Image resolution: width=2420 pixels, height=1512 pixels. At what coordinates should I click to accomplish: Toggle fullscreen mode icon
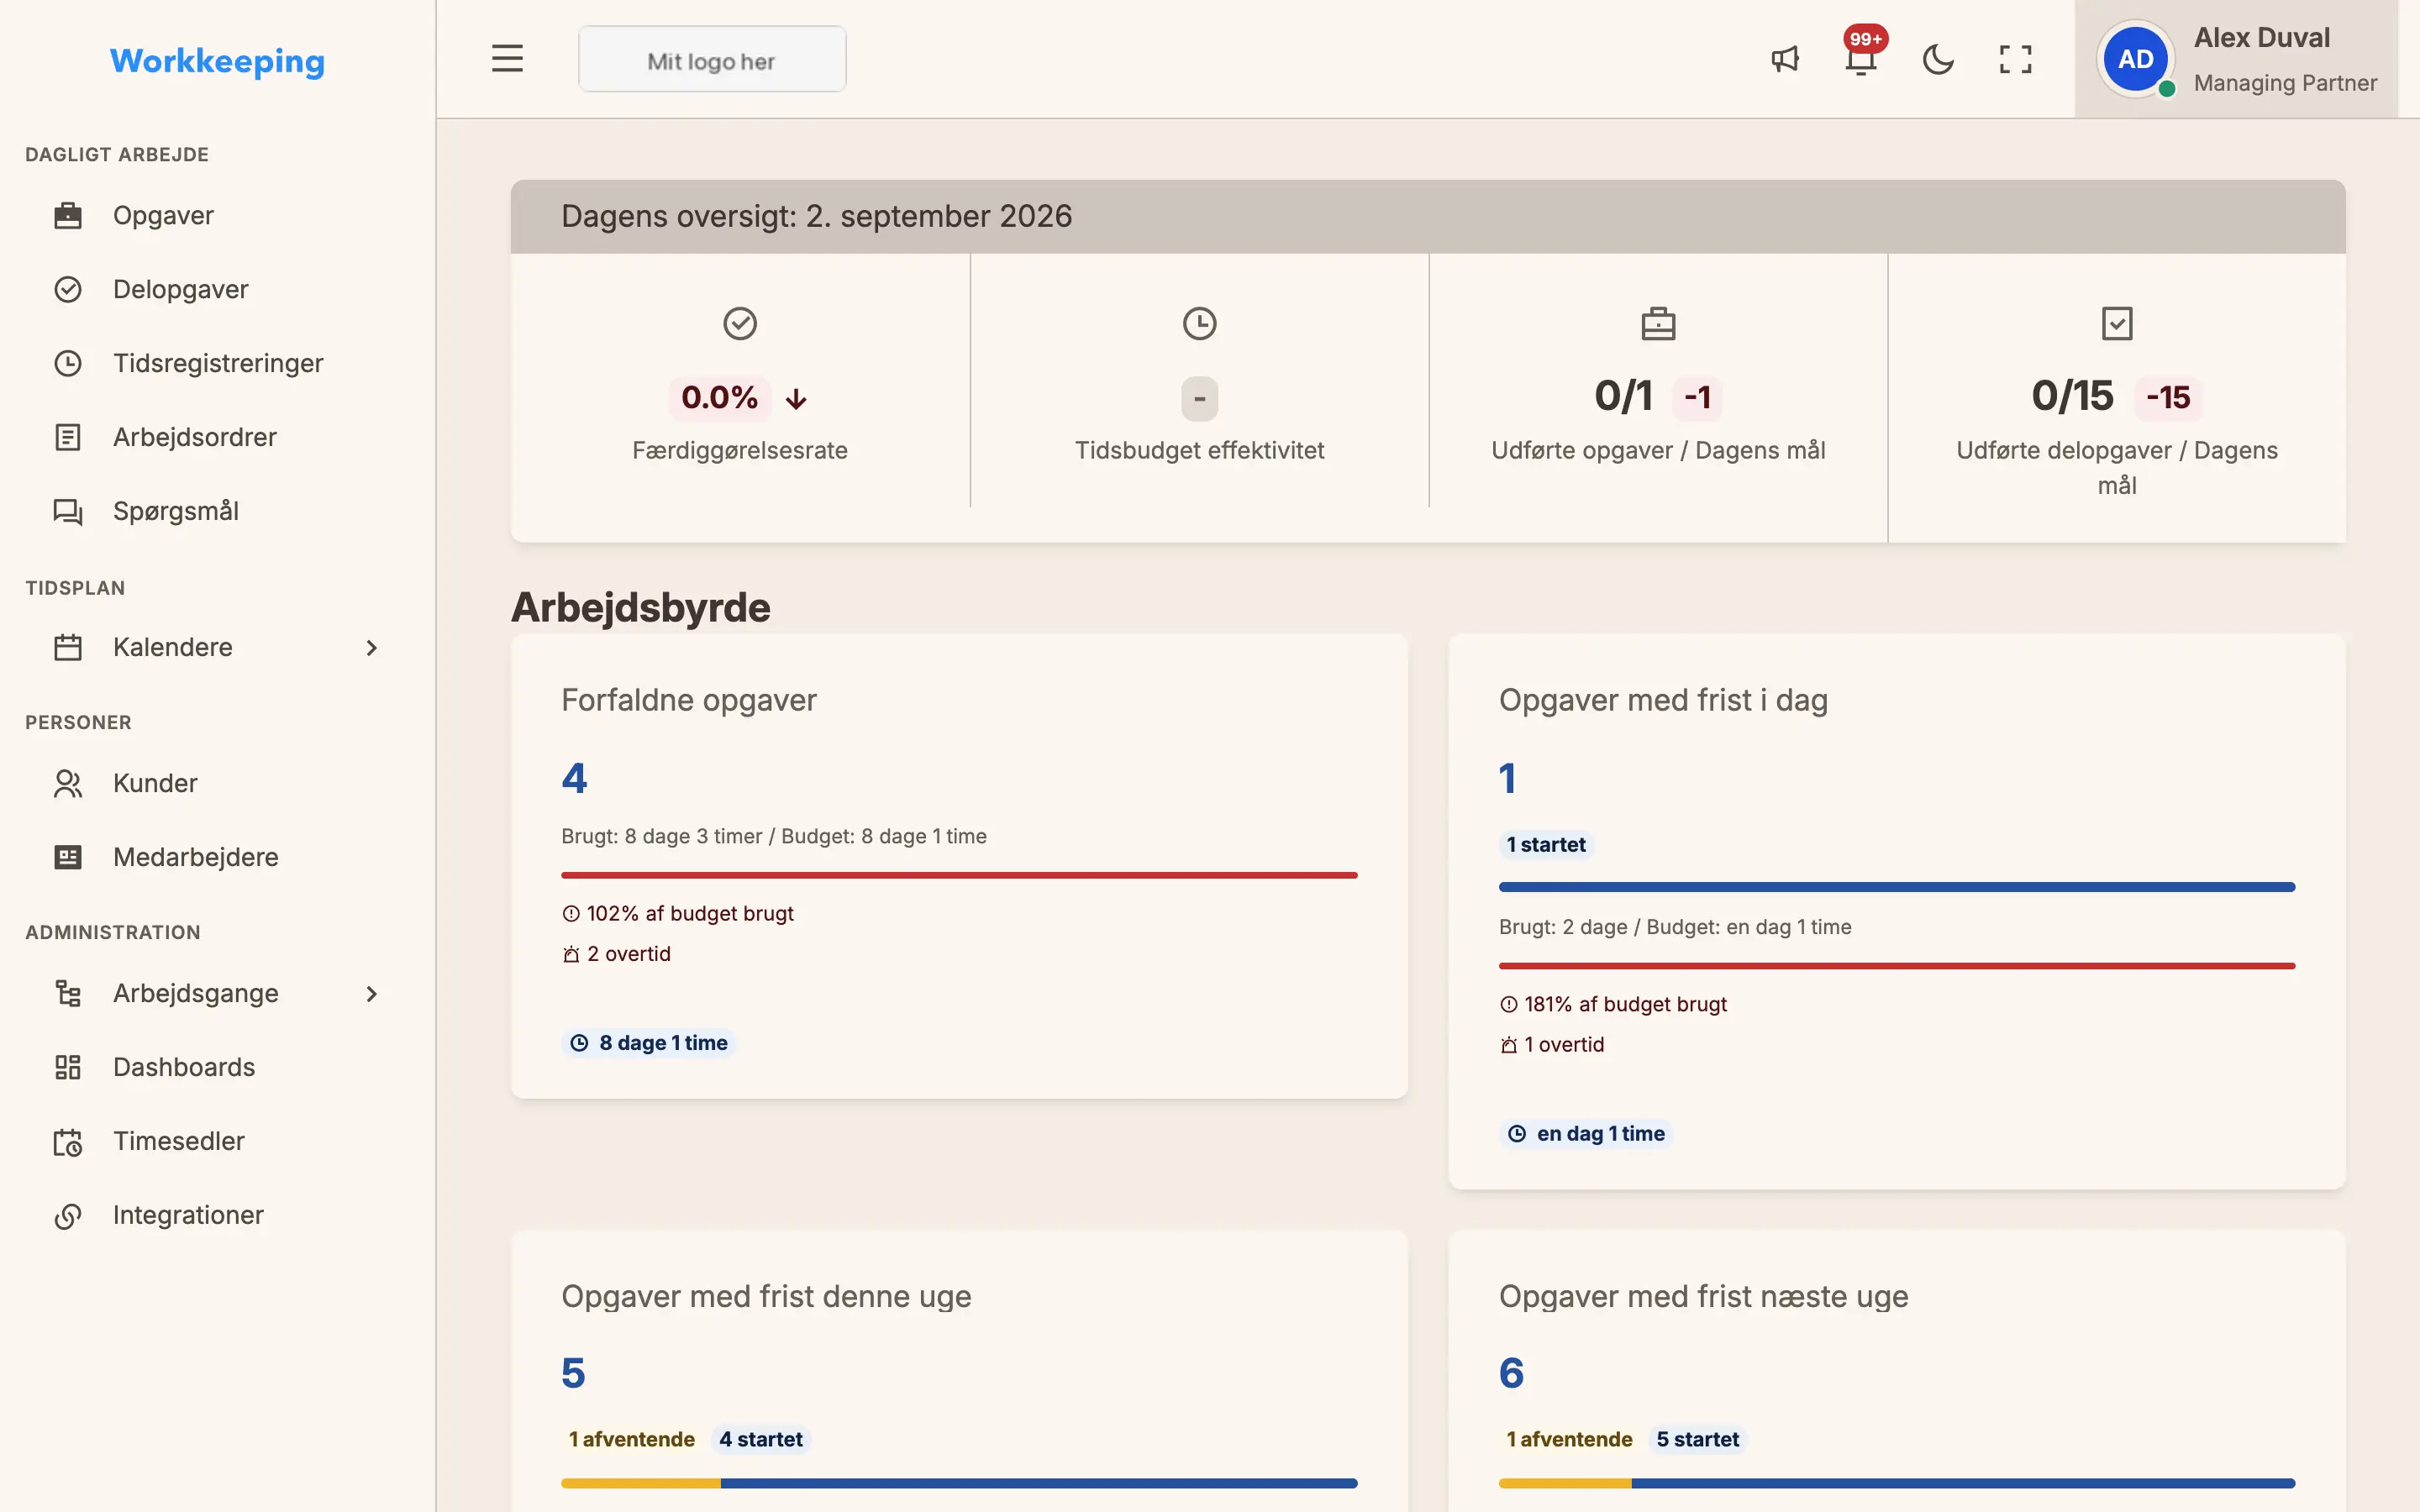(2015, 60)
